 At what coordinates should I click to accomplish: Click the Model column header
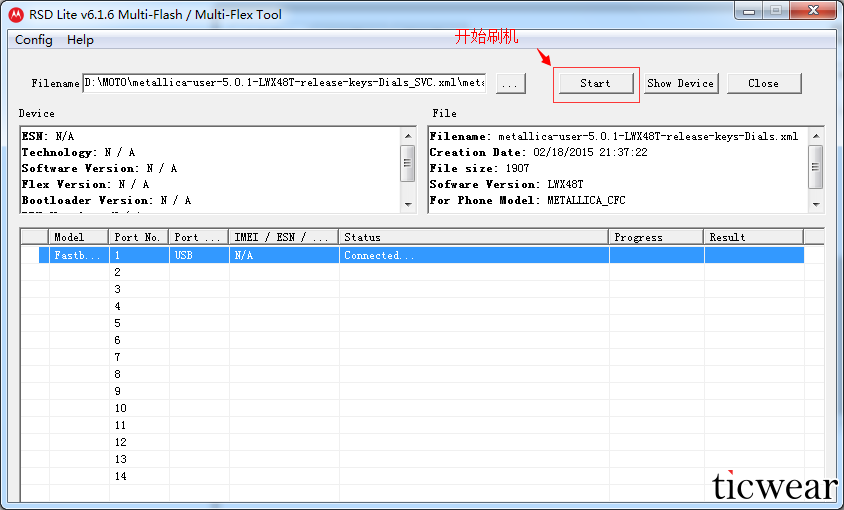pos(78,238)
